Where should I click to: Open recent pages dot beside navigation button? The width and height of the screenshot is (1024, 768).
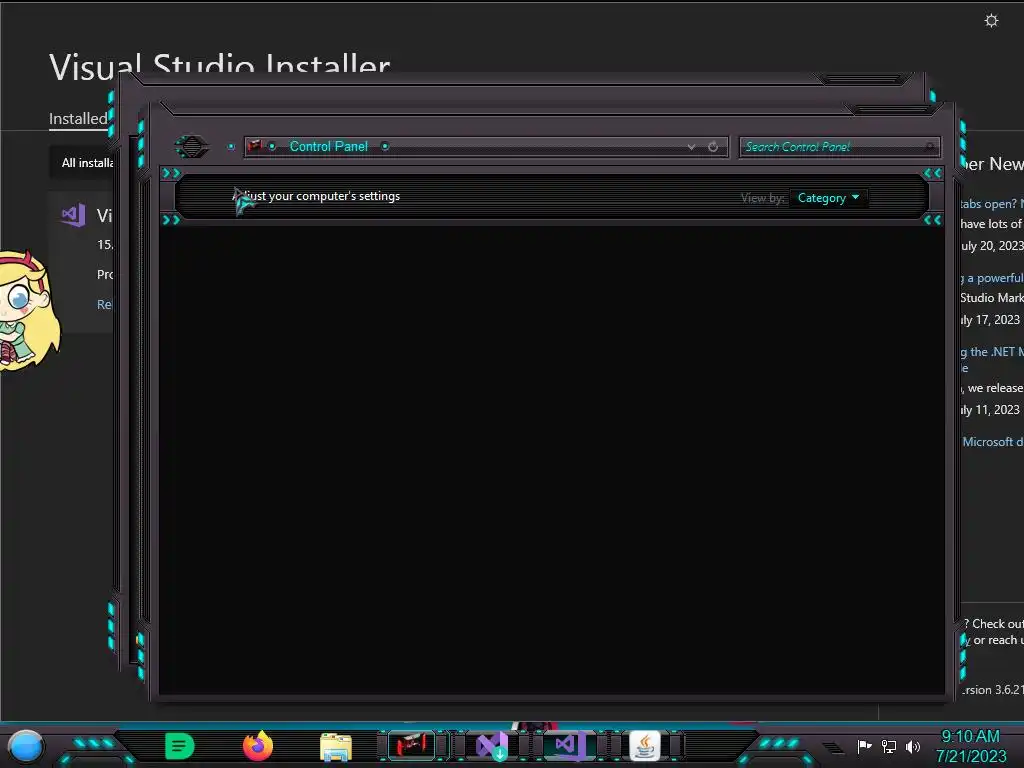point(231,146)
